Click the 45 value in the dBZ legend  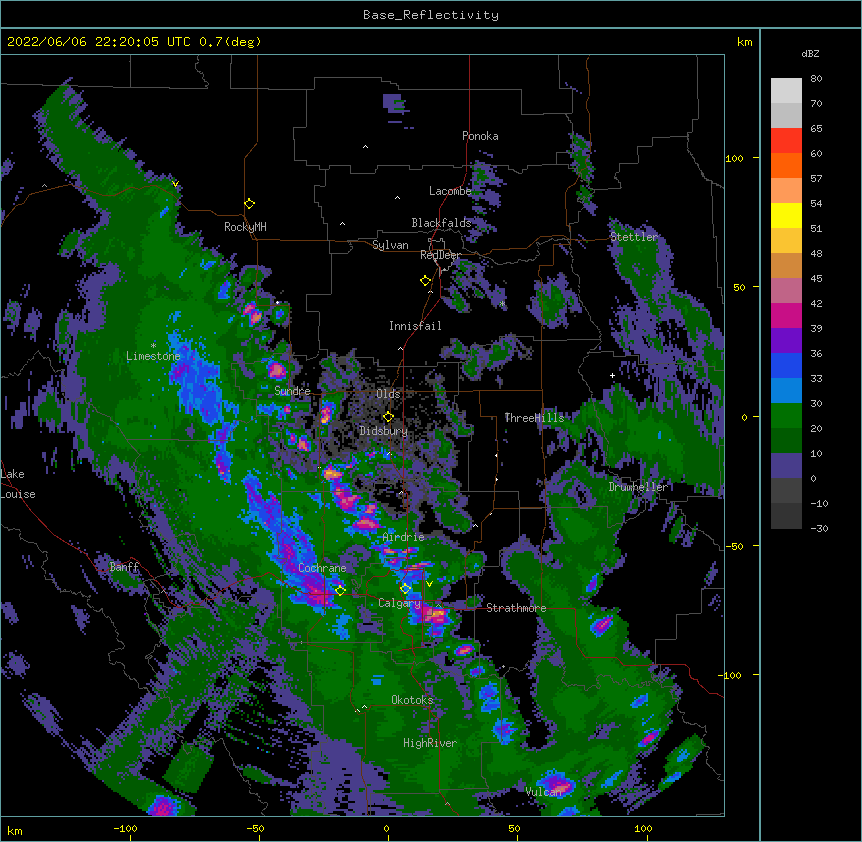[x=816, y=279]
